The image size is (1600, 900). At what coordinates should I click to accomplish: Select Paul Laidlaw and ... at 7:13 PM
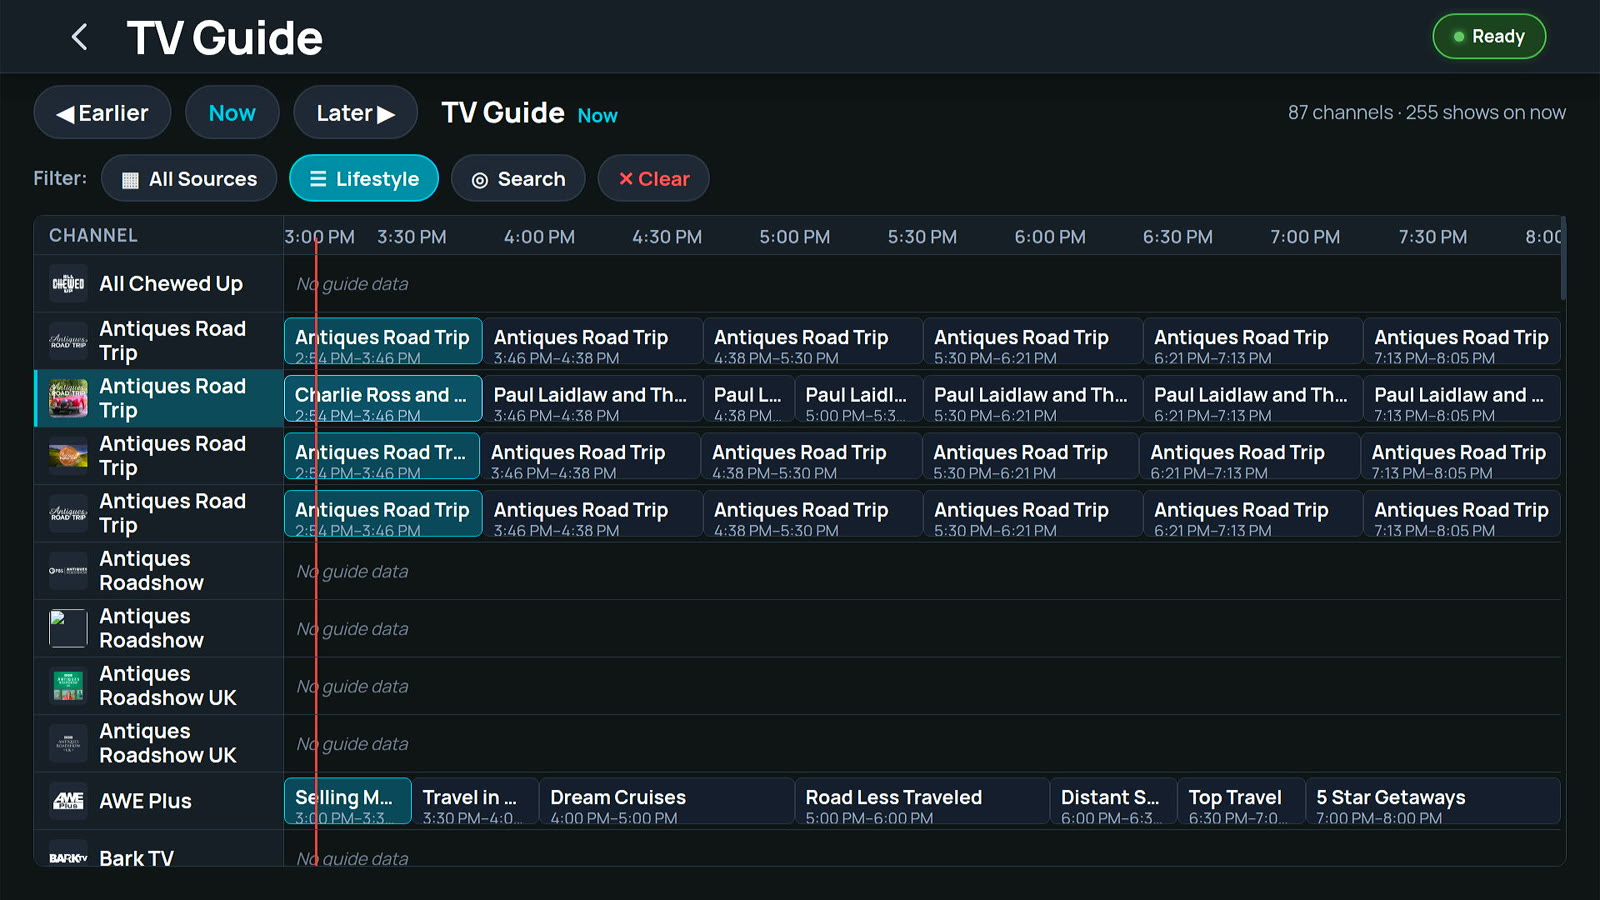(x=1462, y=399)
